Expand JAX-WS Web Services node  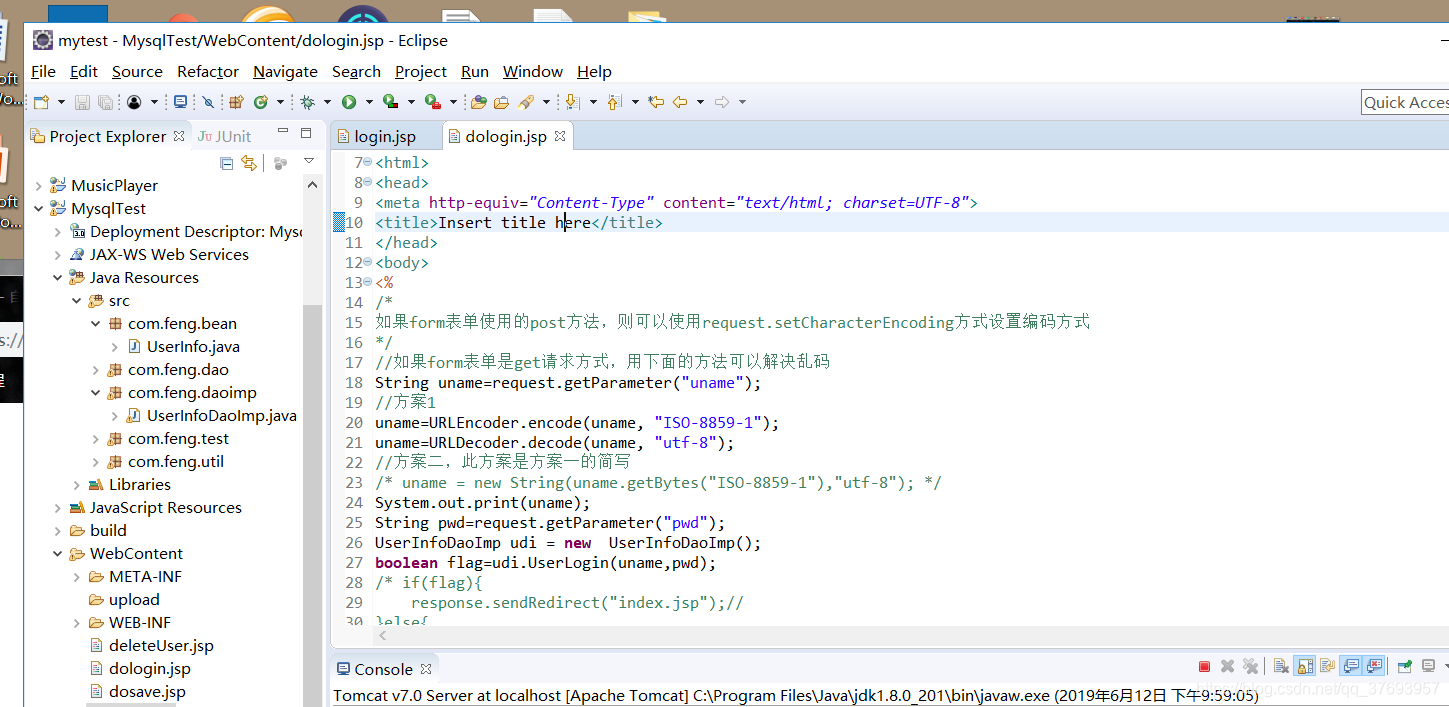pyautogui.click(x=58, y=255)
